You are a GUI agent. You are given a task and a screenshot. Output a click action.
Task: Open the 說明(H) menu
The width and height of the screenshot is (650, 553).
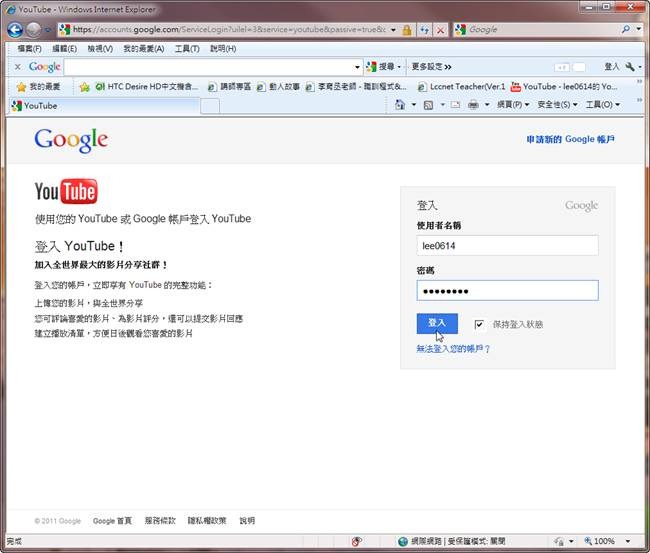pos(223,49)
